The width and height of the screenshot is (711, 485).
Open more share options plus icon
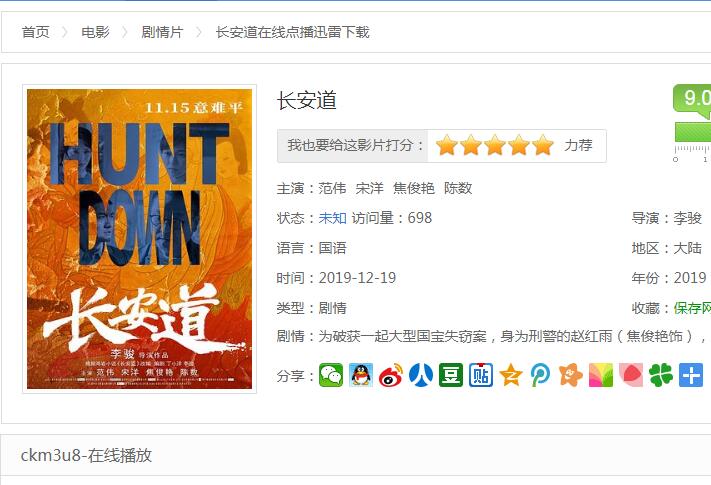click(x=691, y=375)
